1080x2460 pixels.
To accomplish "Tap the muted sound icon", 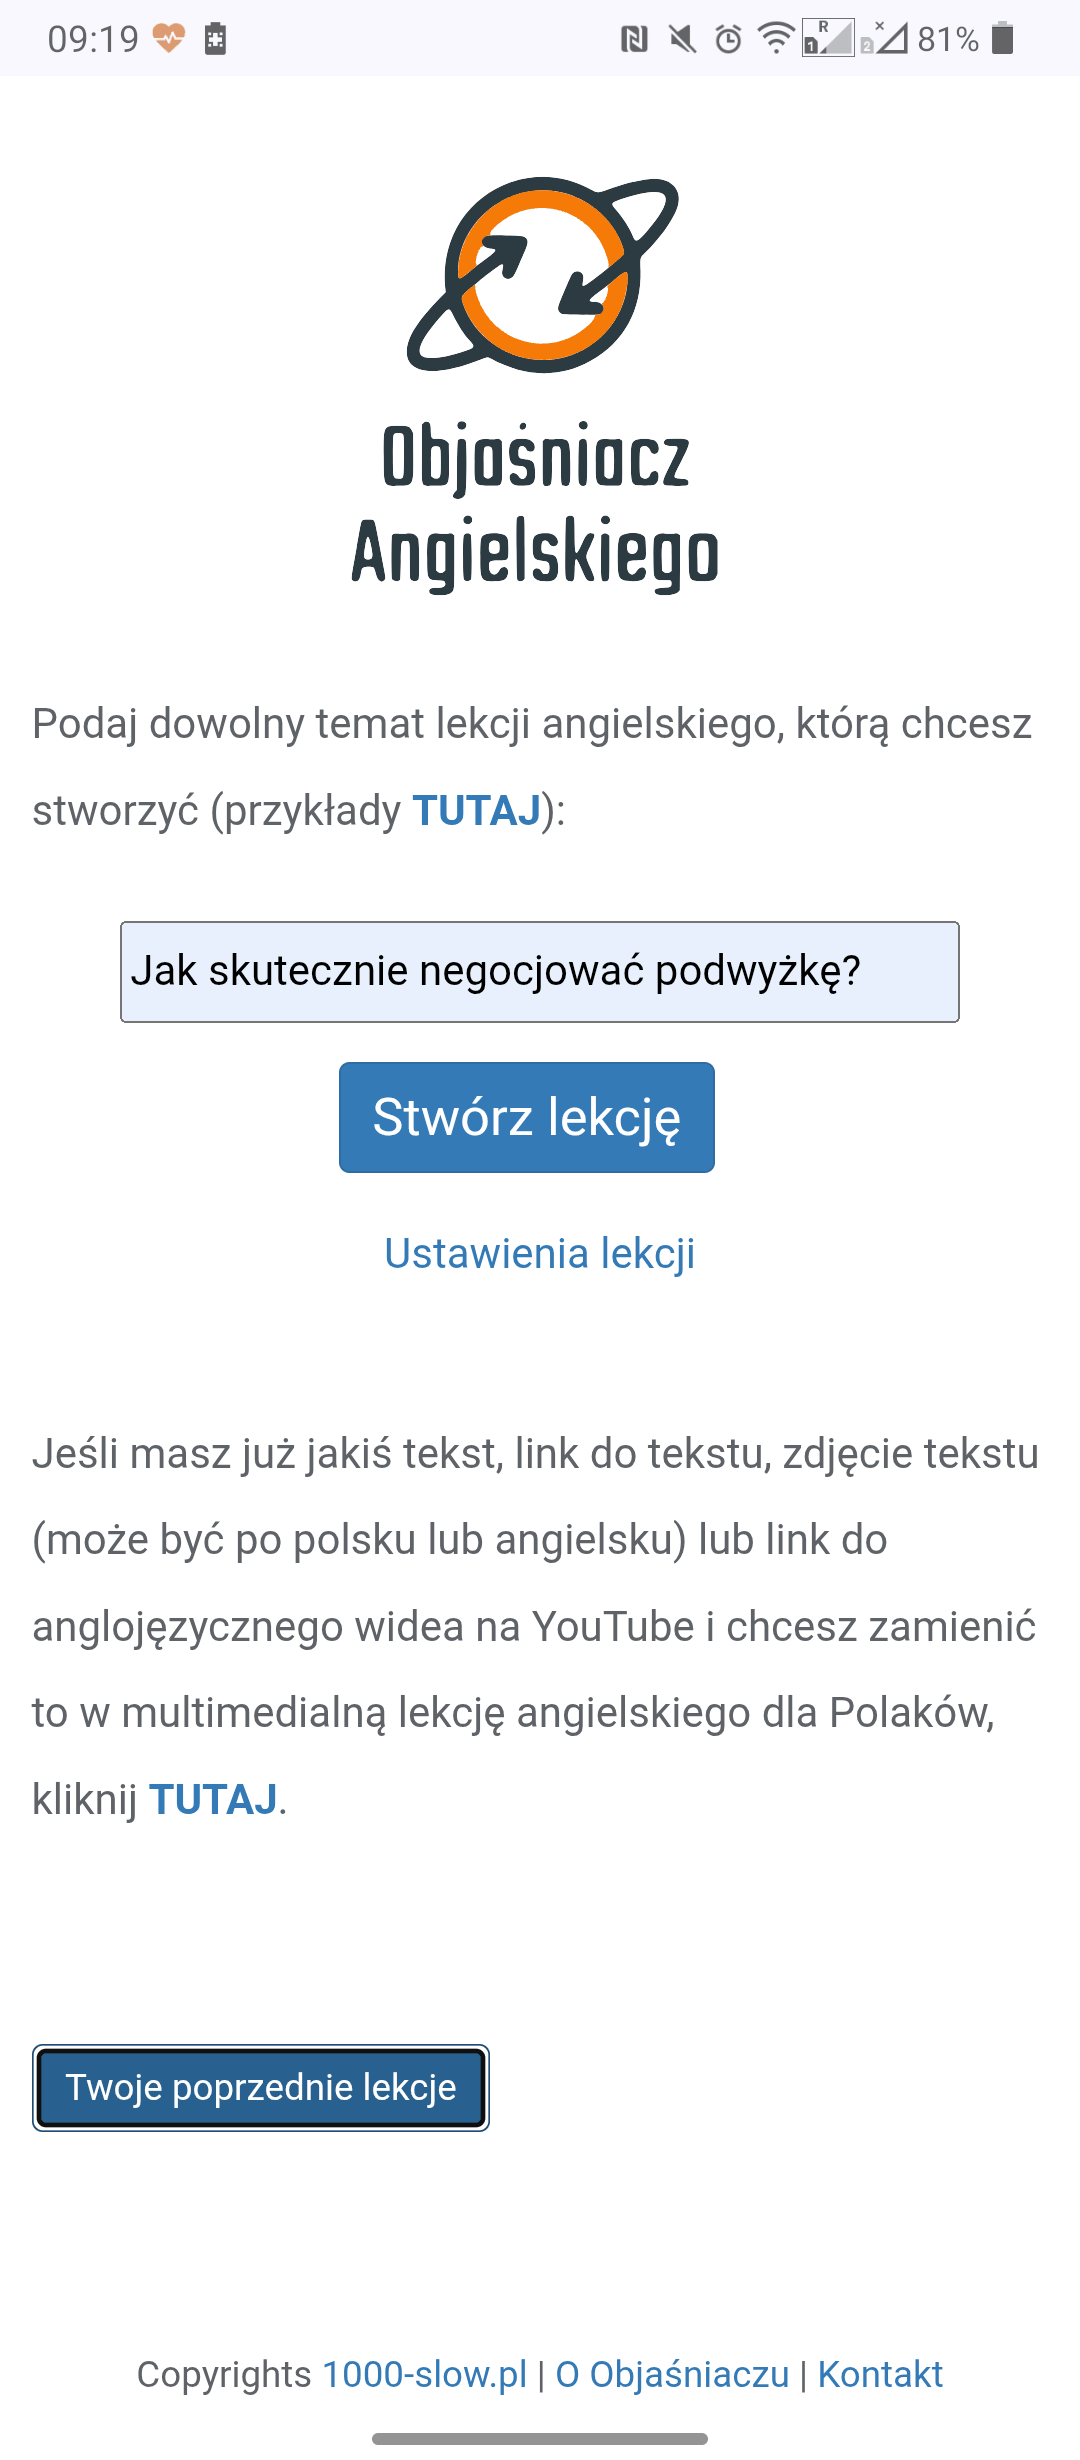I will pos(683,38).
